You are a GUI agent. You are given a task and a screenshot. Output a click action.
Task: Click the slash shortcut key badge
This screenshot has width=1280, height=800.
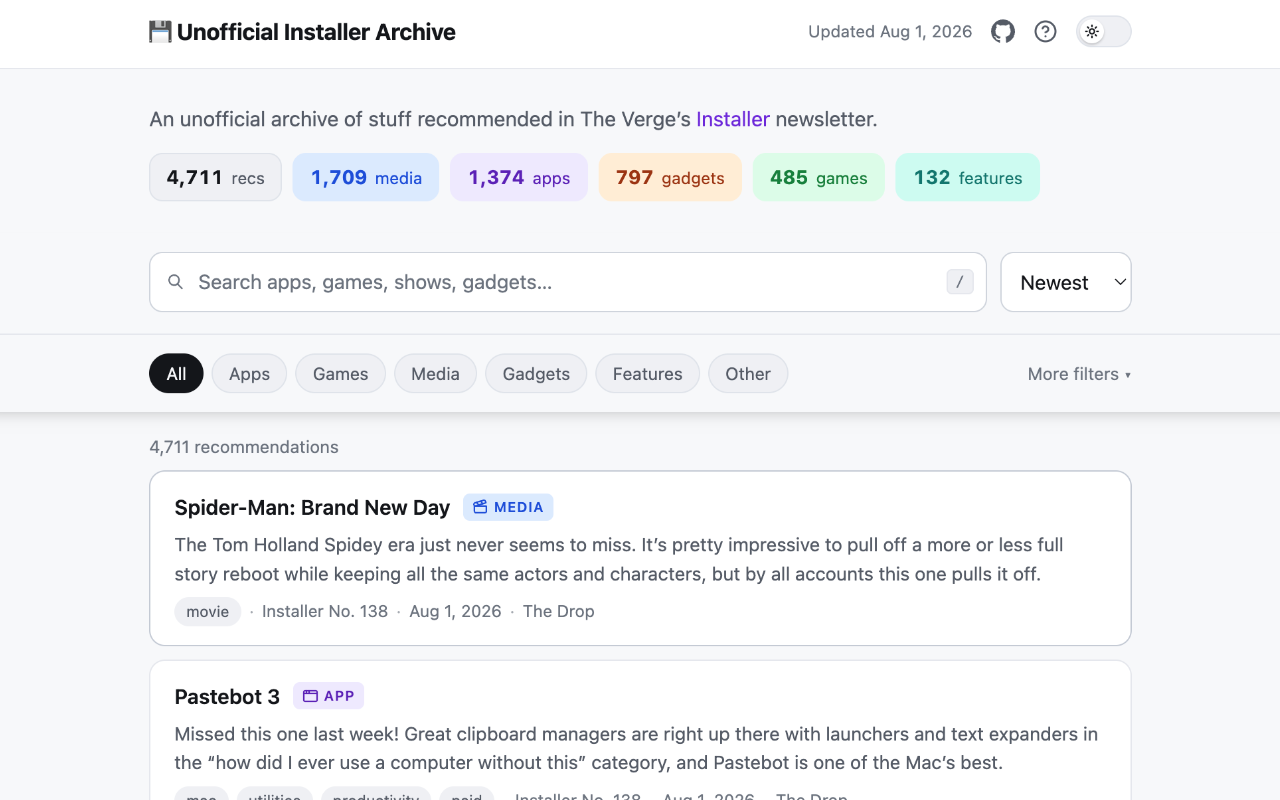[960, 282]
